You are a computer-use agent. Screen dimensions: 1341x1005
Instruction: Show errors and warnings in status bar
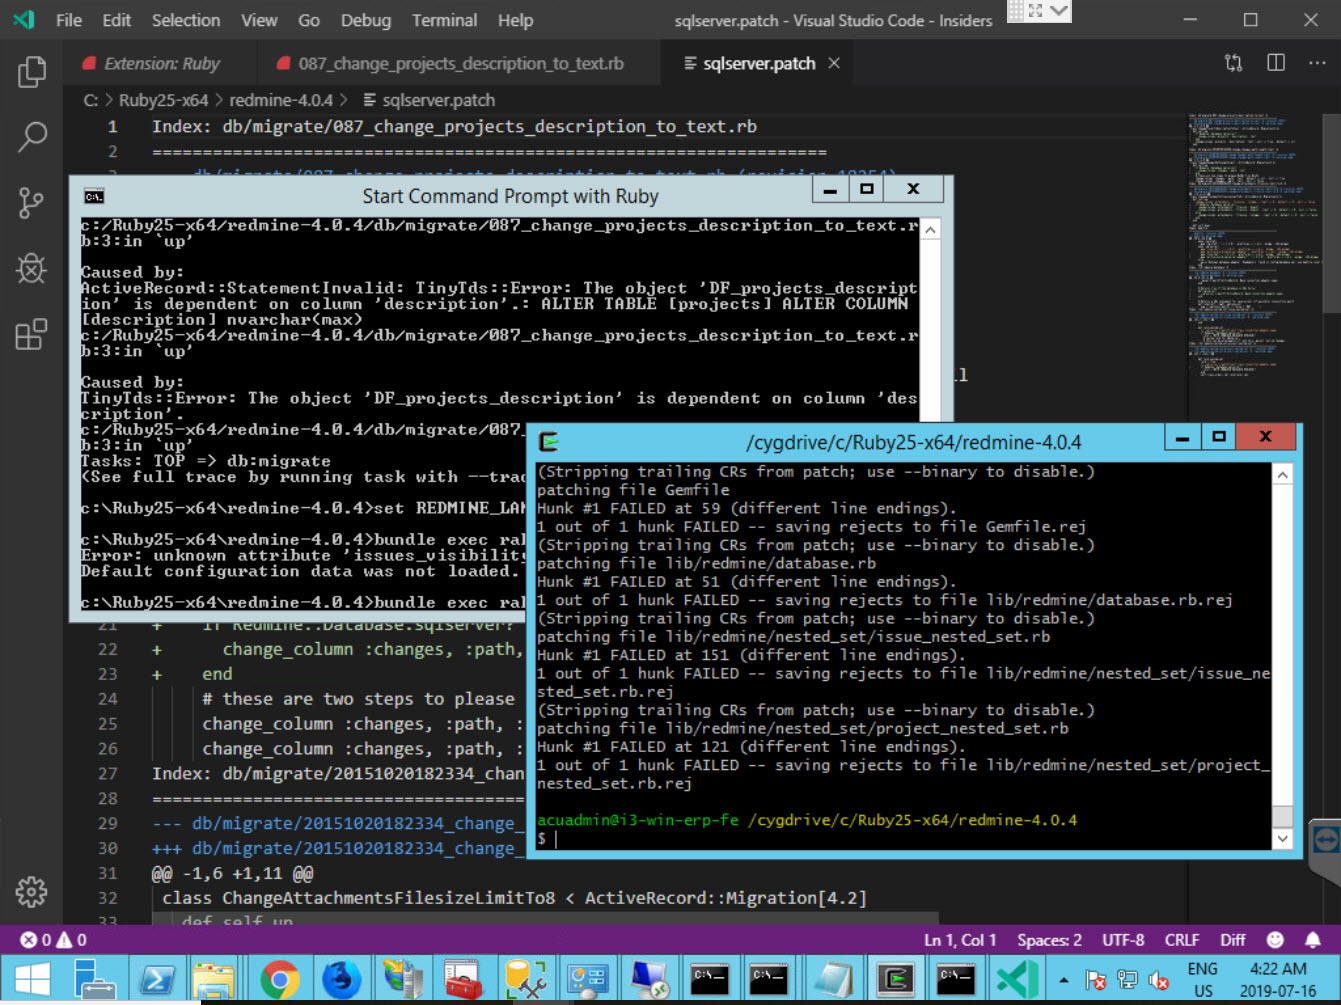tap(54, 940)
